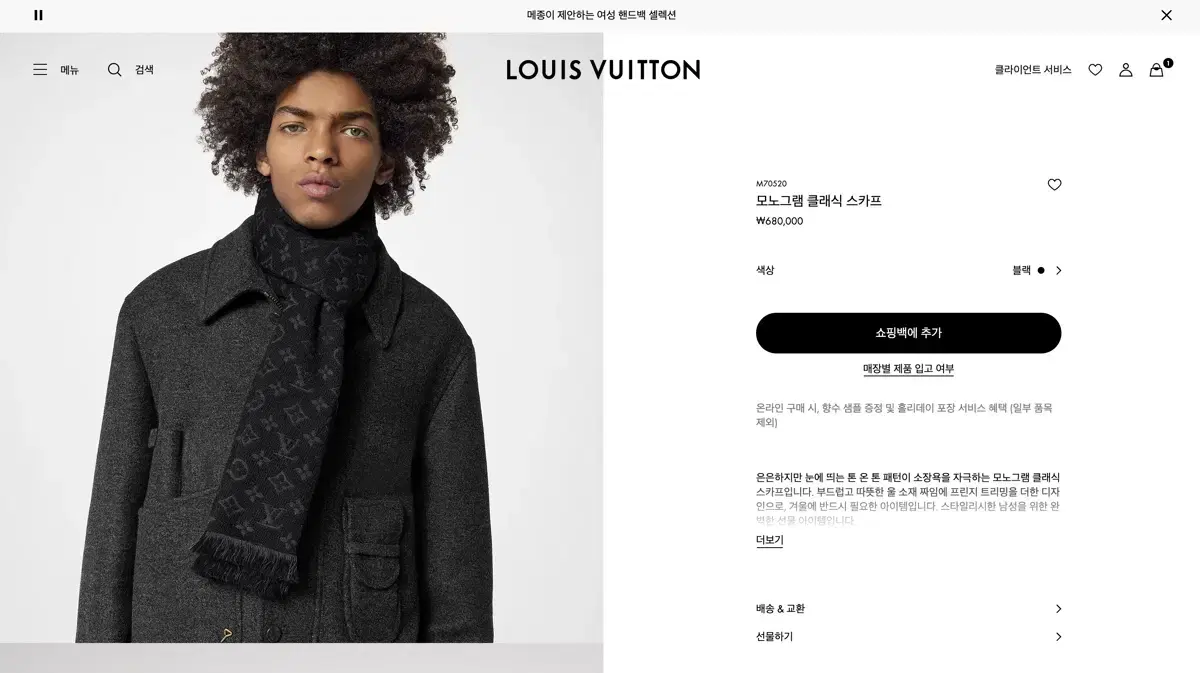Open 매장별 제품 입고 여부 link

point(908,369)
